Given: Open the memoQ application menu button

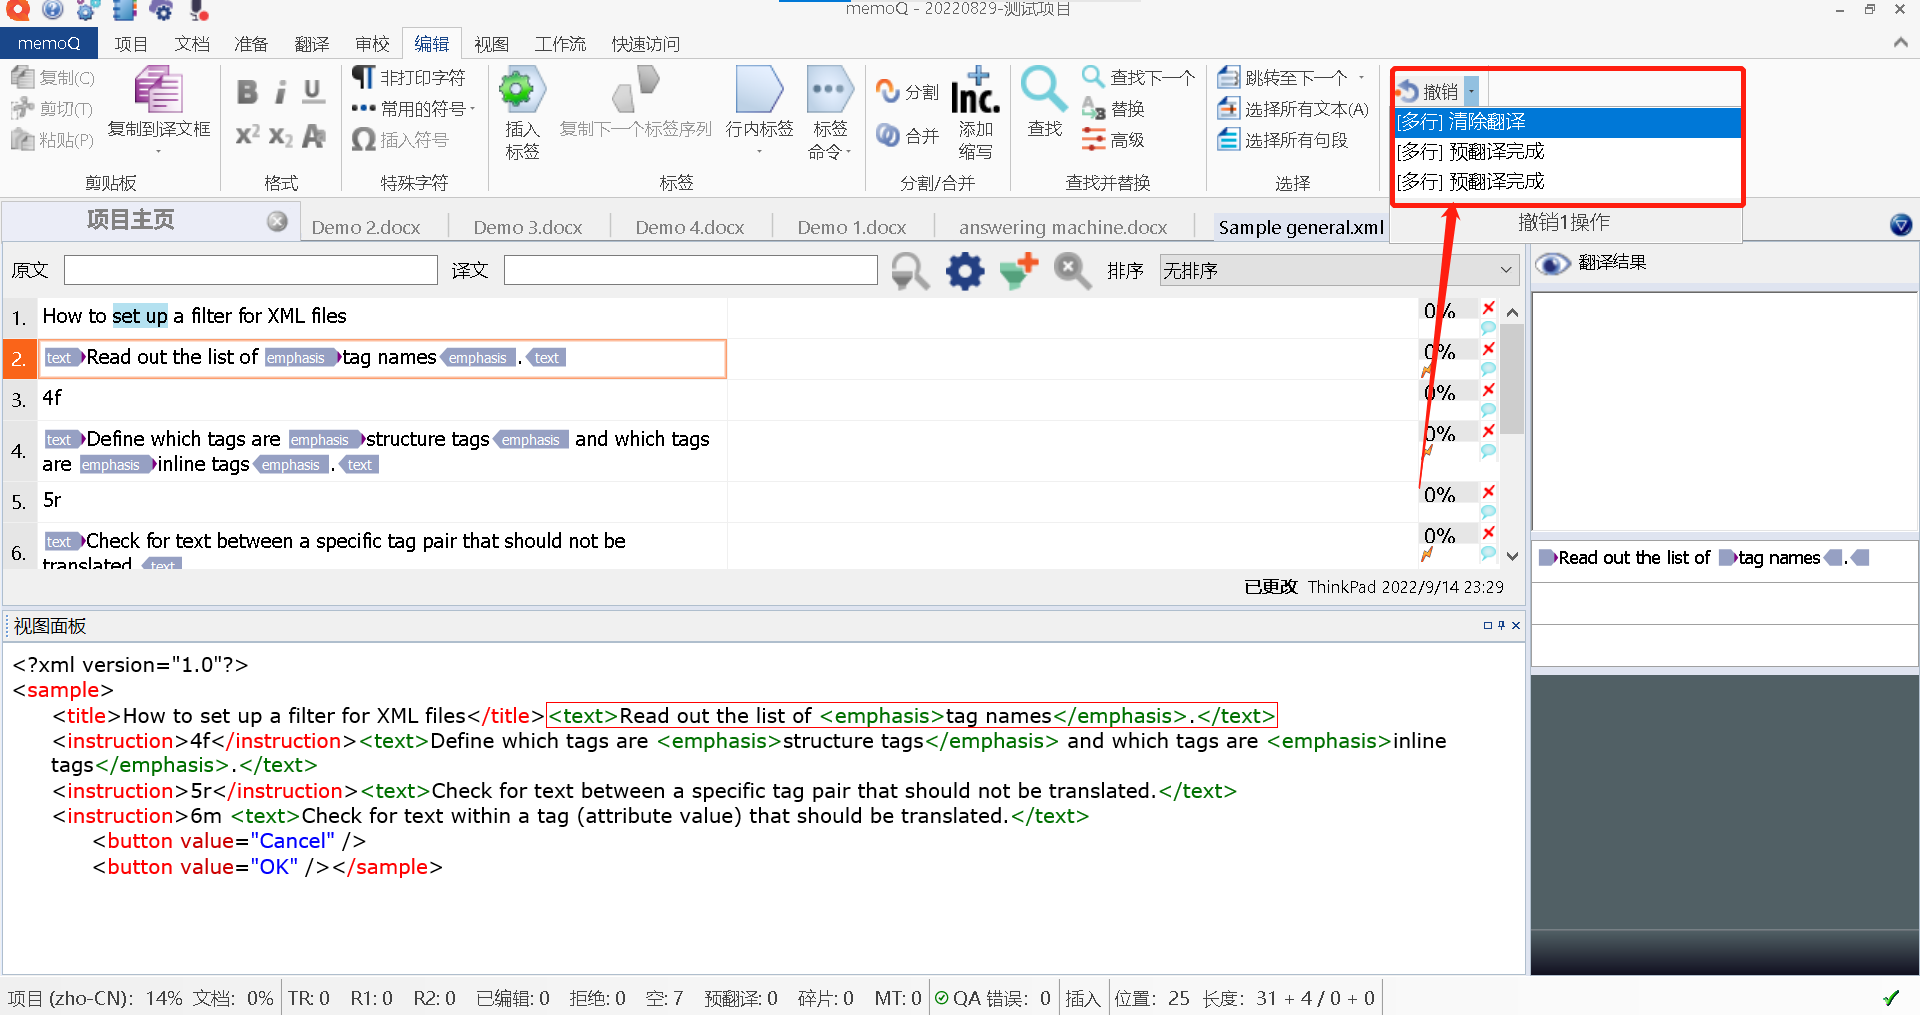Looking at the screenshot, I should pyautogui.click(x=49, y=43).
